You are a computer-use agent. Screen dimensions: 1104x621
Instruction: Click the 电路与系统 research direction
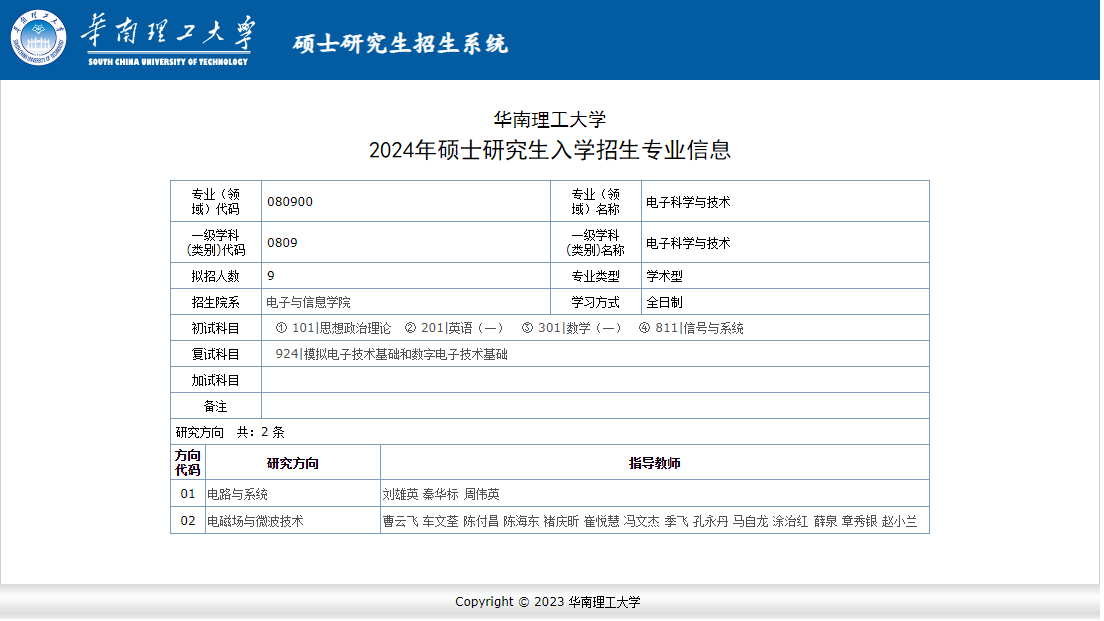coord(237,495)
